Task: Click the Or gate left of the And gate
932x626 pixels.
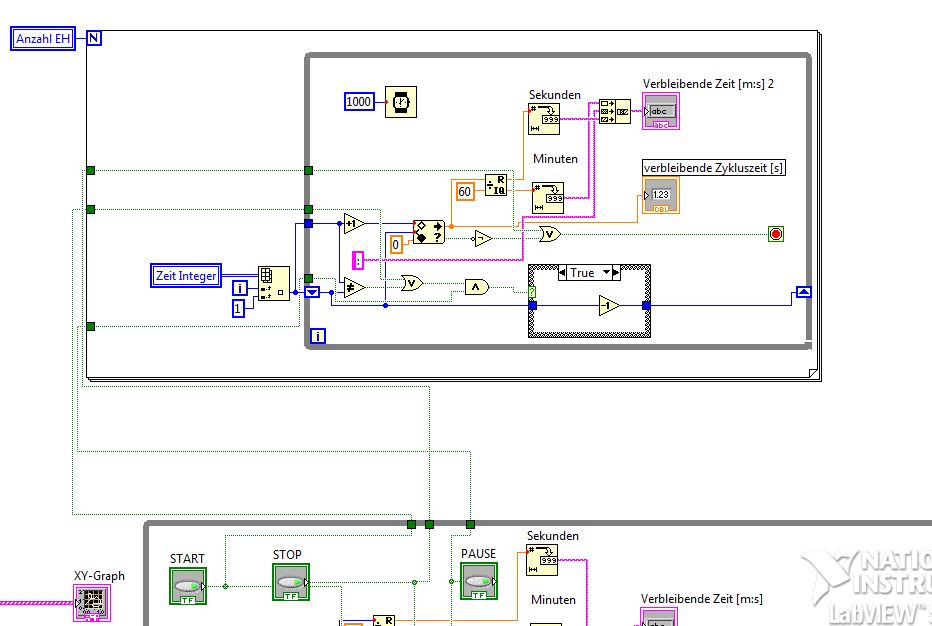Action: click(411, 283)
